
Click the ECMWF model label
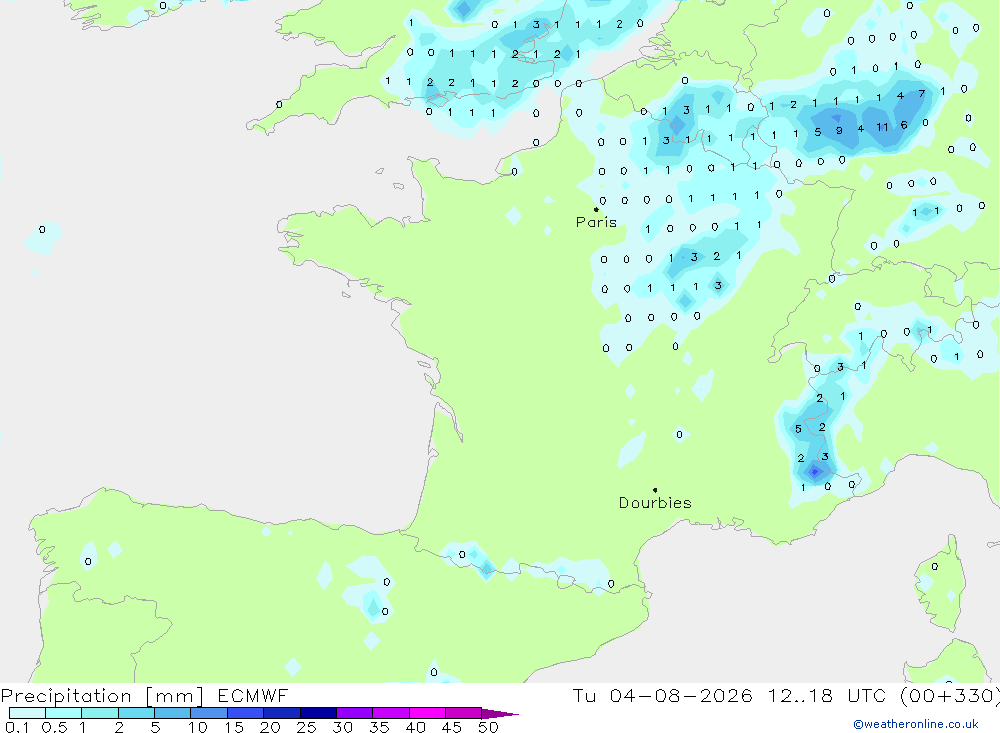point(253,695)
